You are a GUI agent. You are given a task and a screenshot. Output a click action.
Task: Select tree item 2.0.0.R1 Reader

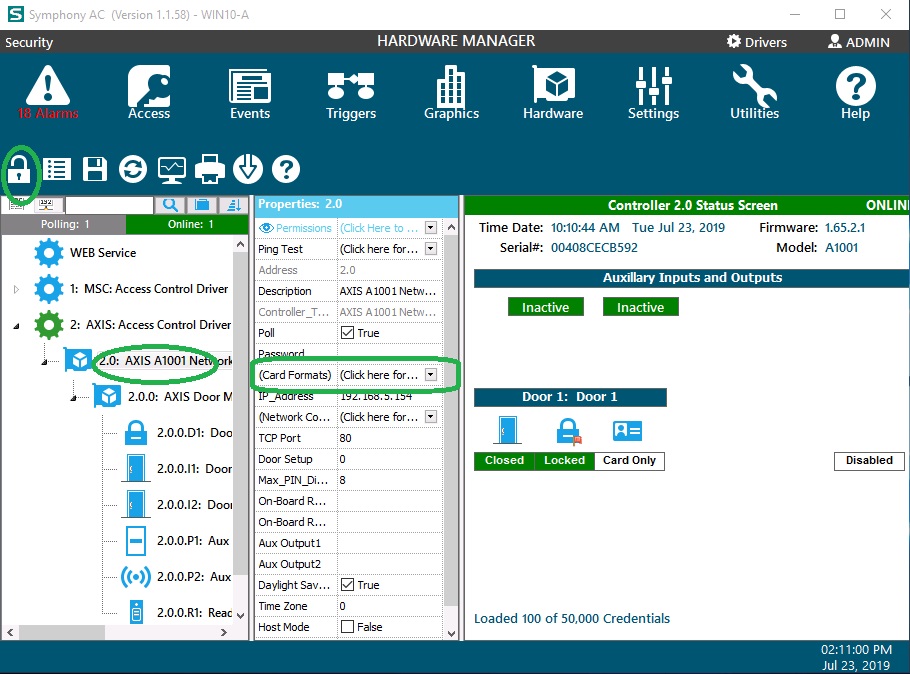pyautogui.click(x=194, y=612)
